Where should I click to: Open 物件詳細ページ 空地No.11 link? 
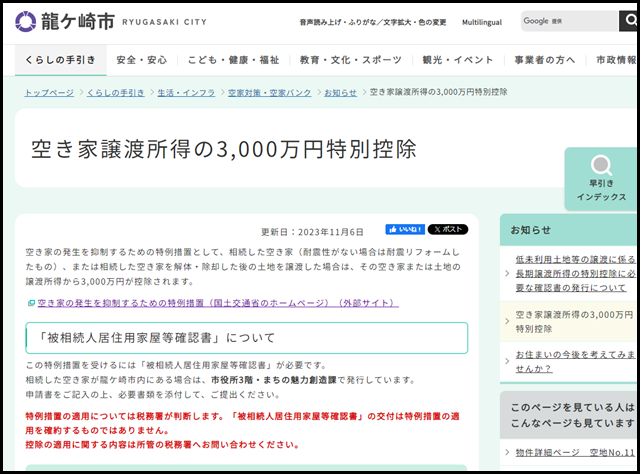575,452
